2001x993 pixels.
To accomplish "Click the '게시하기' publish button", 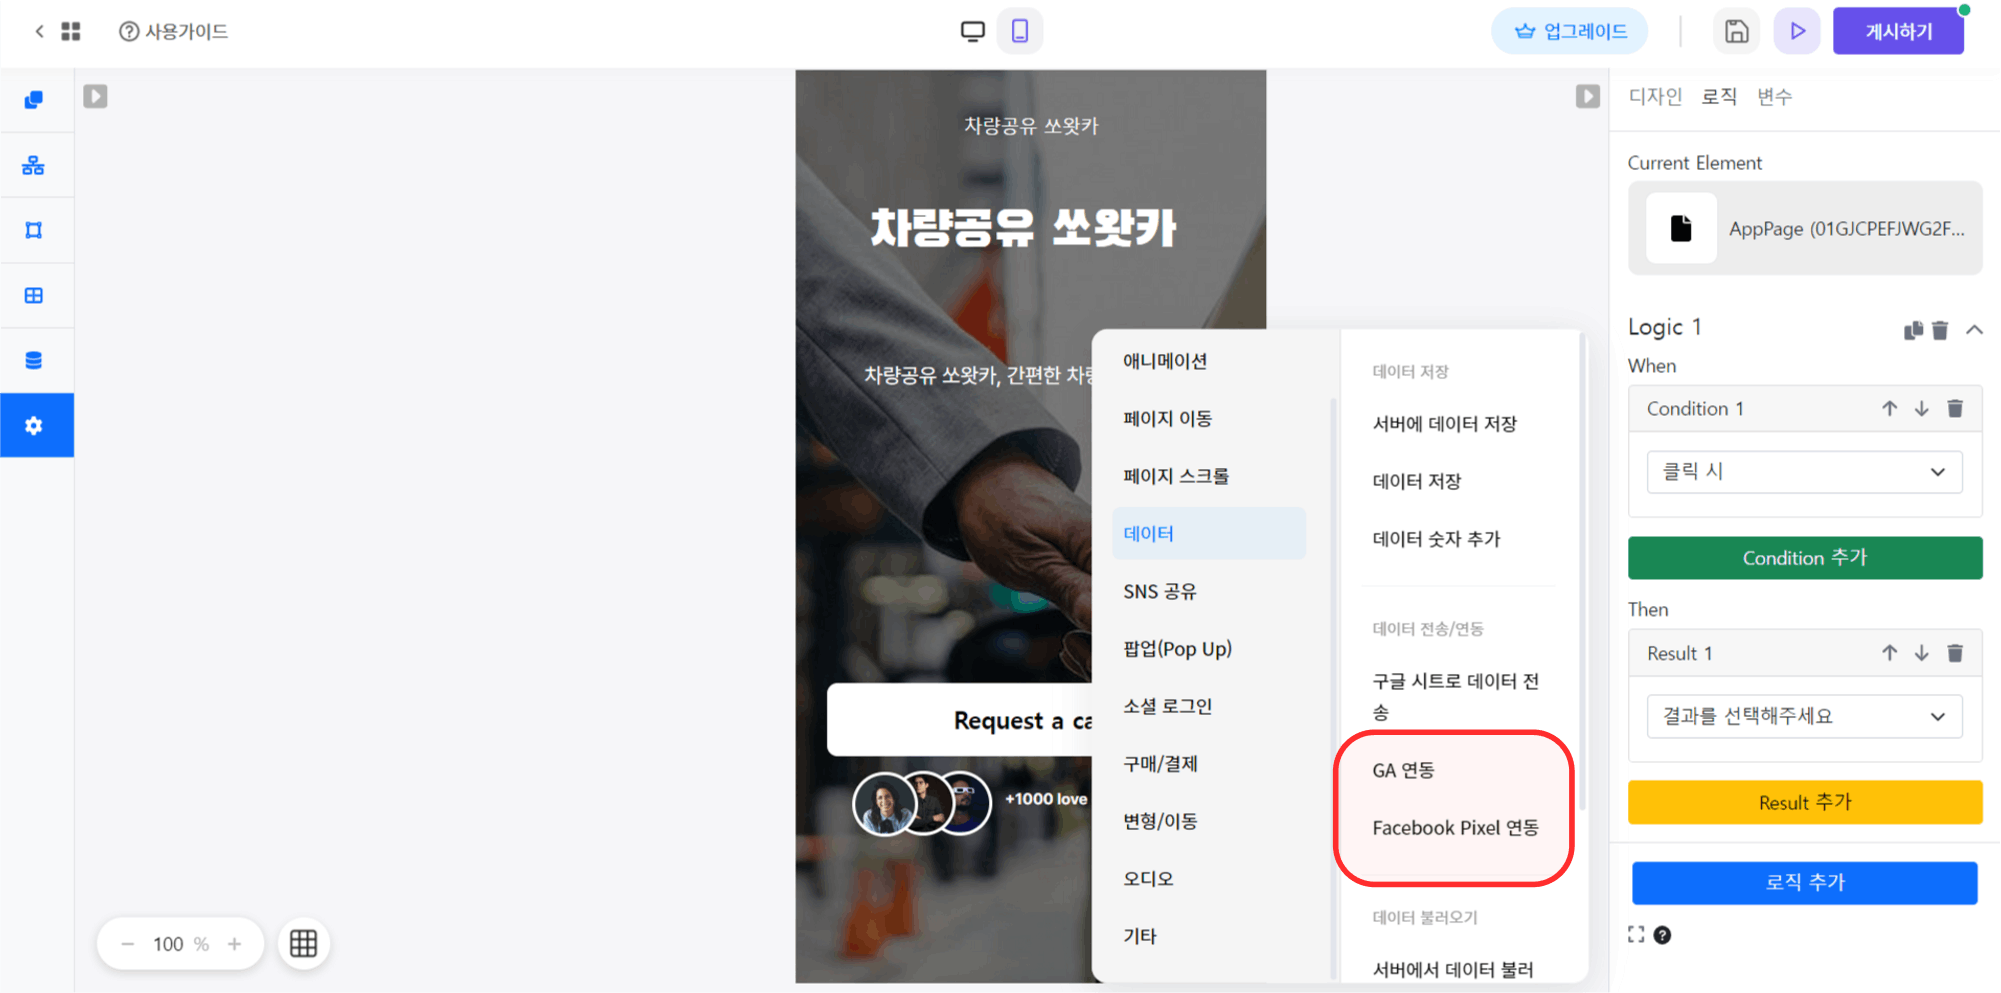I will click(x=1897, y=31).
